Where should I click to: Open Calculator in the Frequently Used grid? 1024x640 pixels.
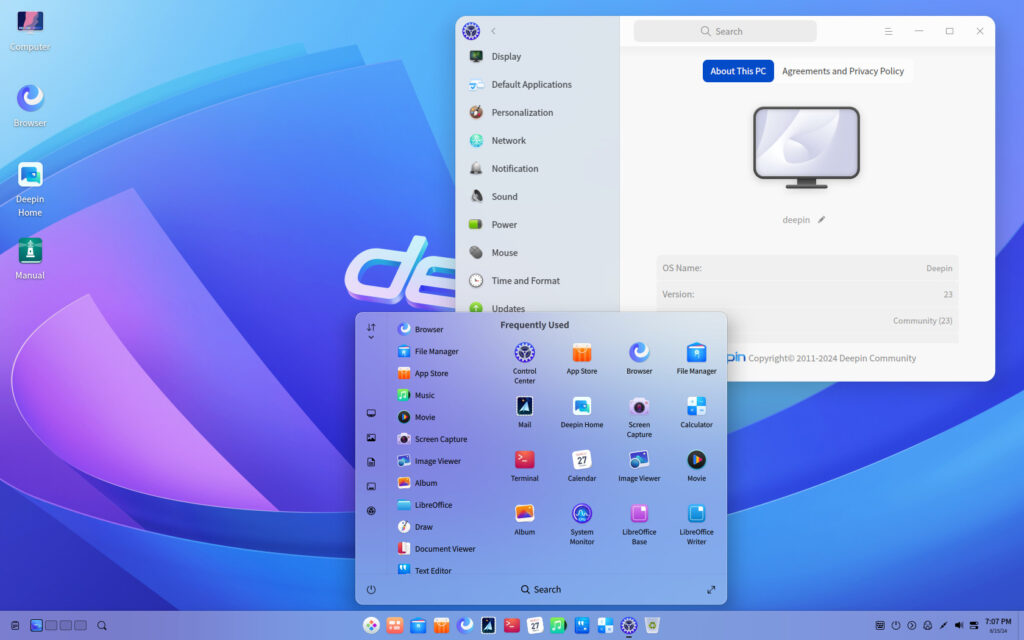click(x=696, y=407)
